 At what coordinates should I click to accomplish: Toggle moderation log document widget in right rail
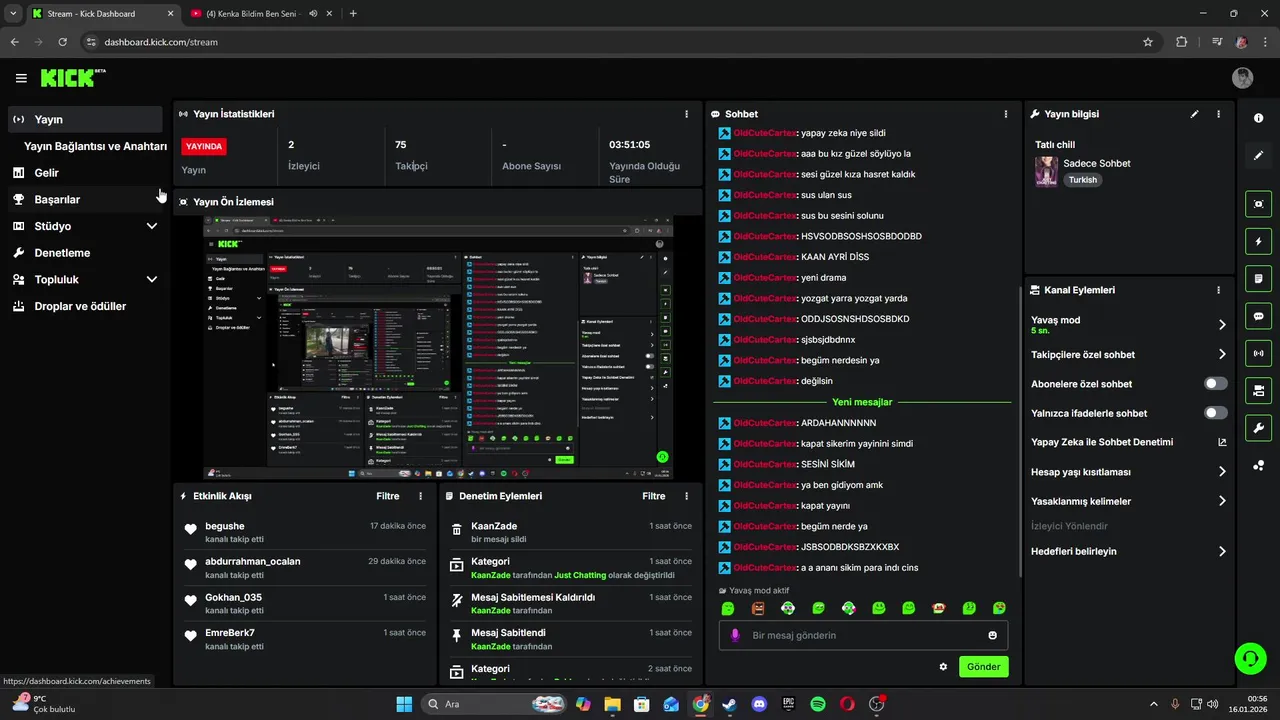(1258, 278)
